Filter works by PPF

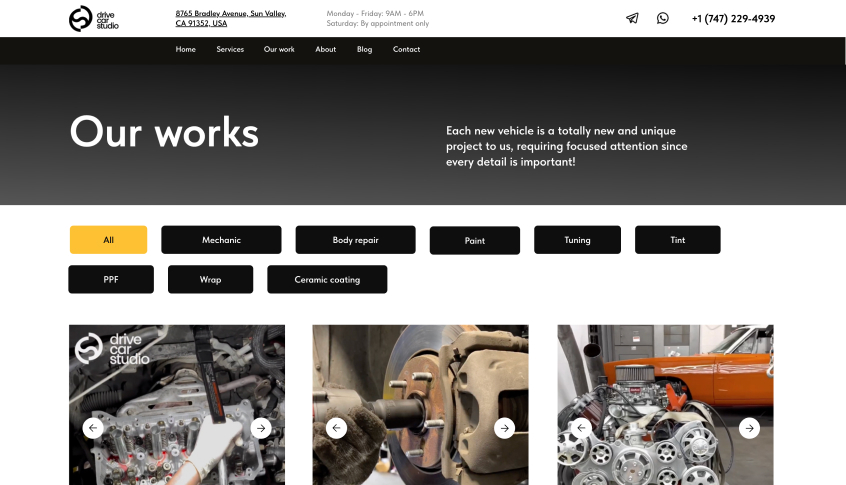[111, 279]
